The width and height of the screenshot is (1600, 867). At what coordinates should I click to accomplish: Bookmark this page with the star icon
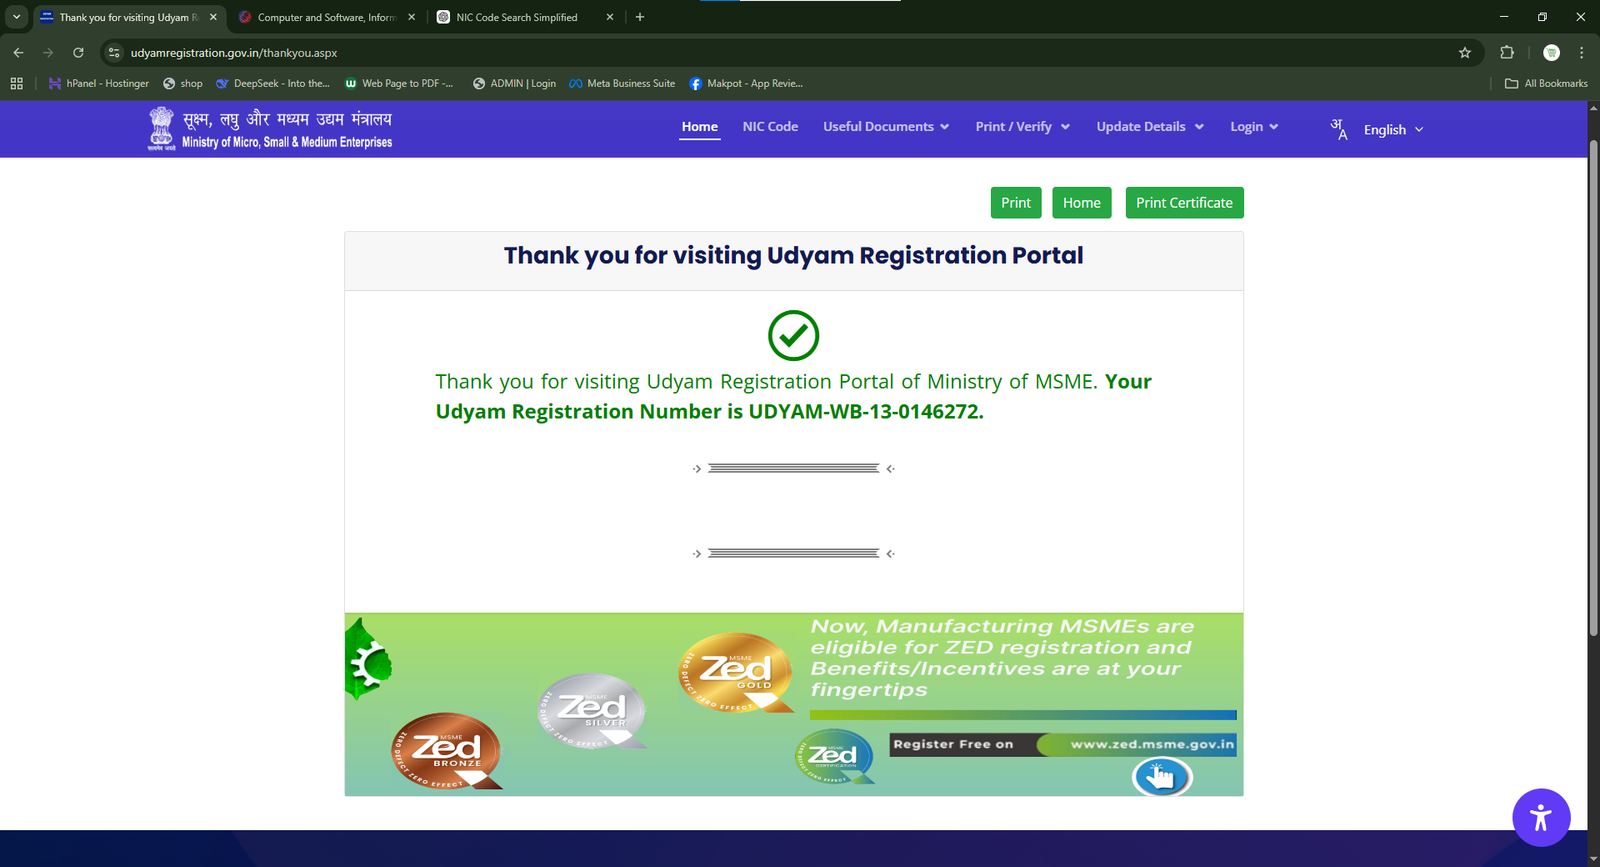1465,53
